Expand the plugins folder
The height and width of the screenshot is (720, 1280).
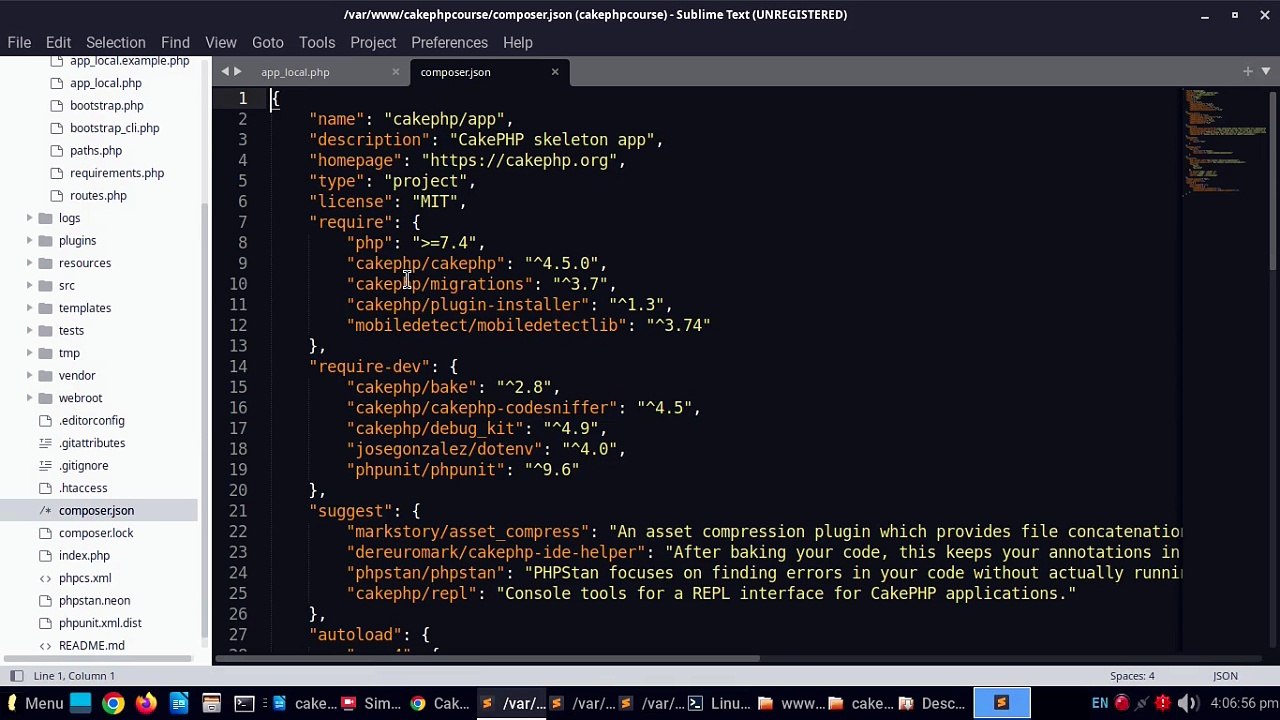pos(29,240)
